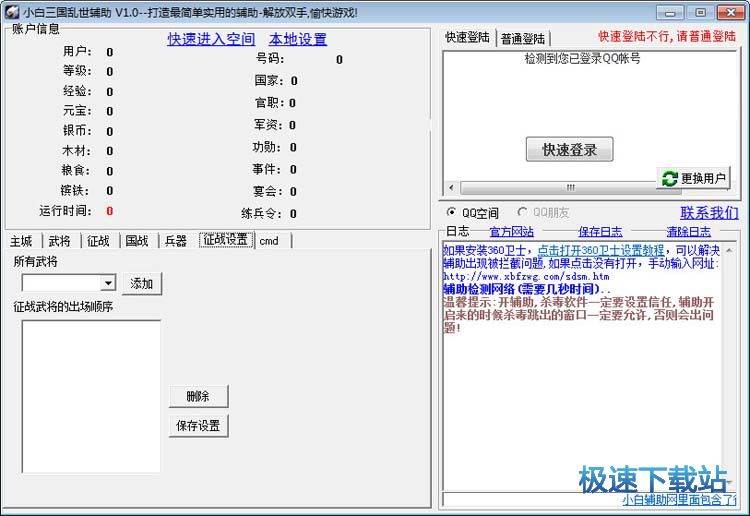This screenshot has height=516, width=750.
Task: Select the QQ空间 radio button
Action: pyautogui.click(x=451, y=212)
